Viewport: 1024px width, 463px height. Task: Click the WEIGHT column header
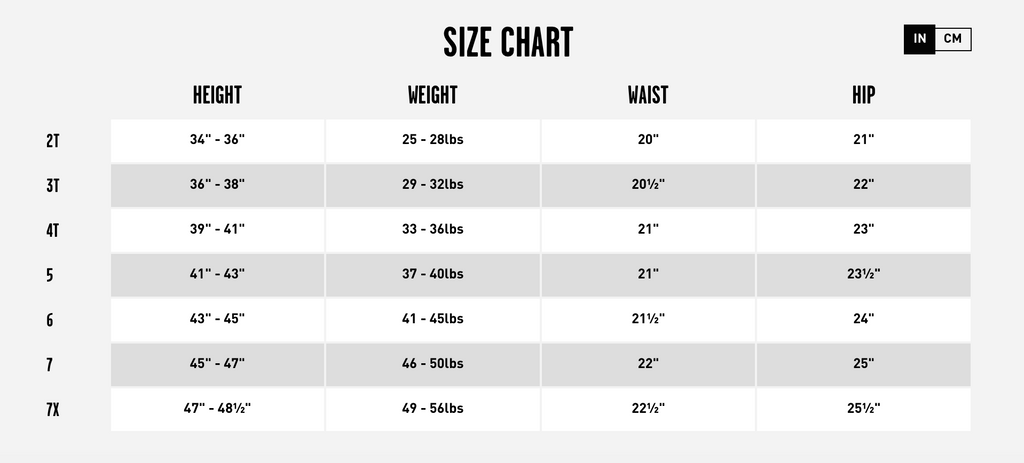432,95
